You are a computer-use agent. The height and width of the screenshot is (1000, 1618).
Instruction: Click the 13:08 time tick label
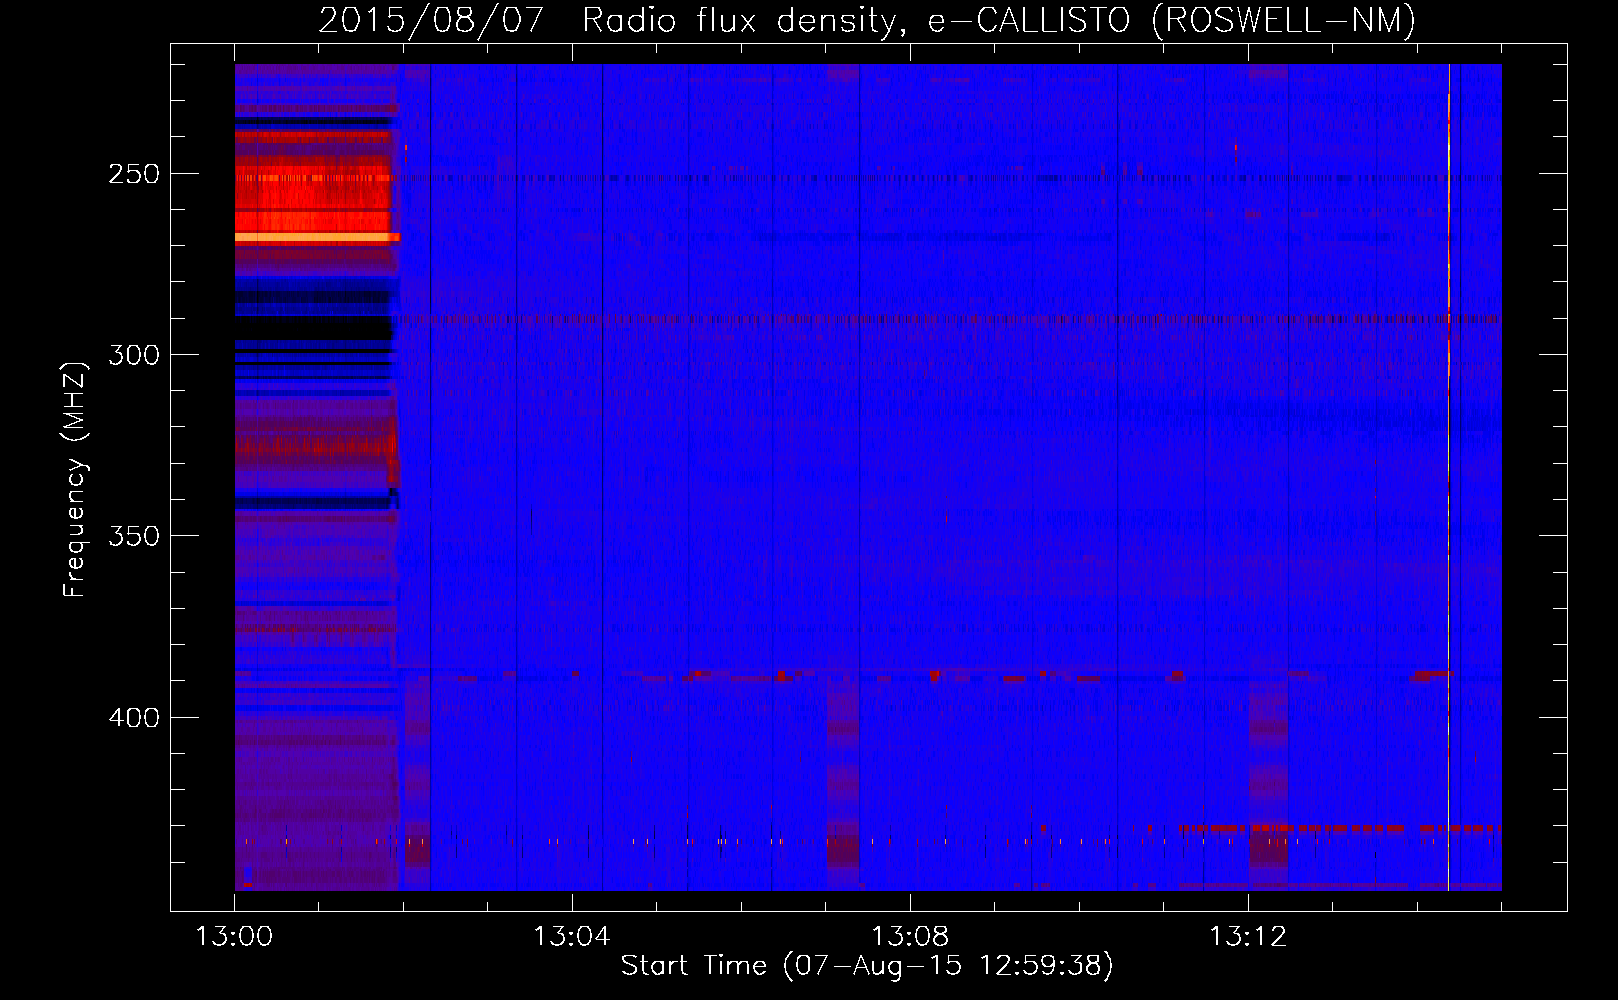[x=910, y=937]
